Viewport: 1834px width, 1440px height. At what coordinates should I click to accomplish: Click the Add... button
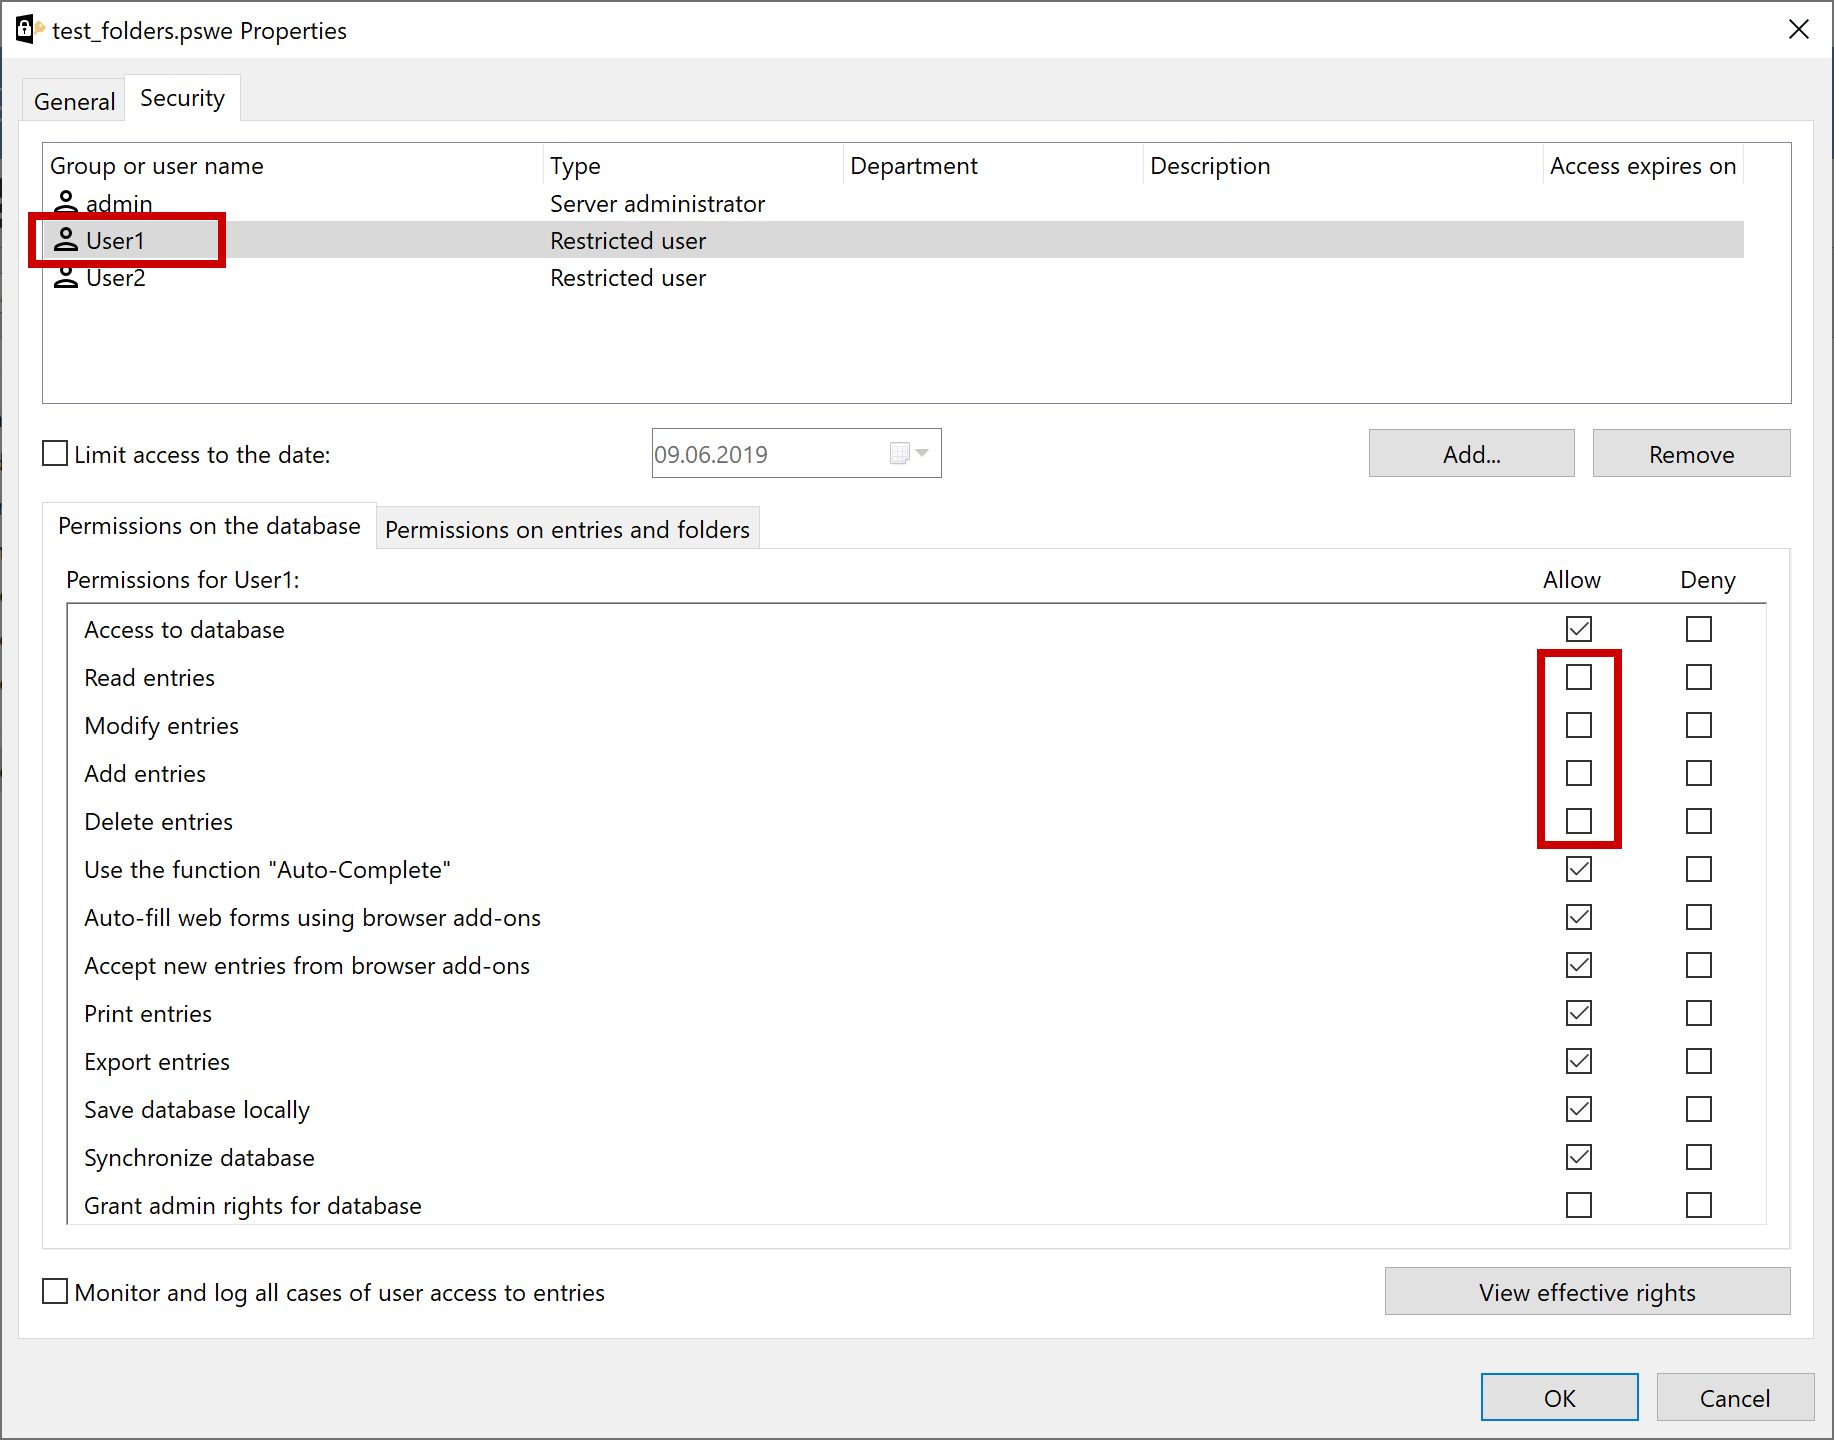click(x=1471, y=454)
